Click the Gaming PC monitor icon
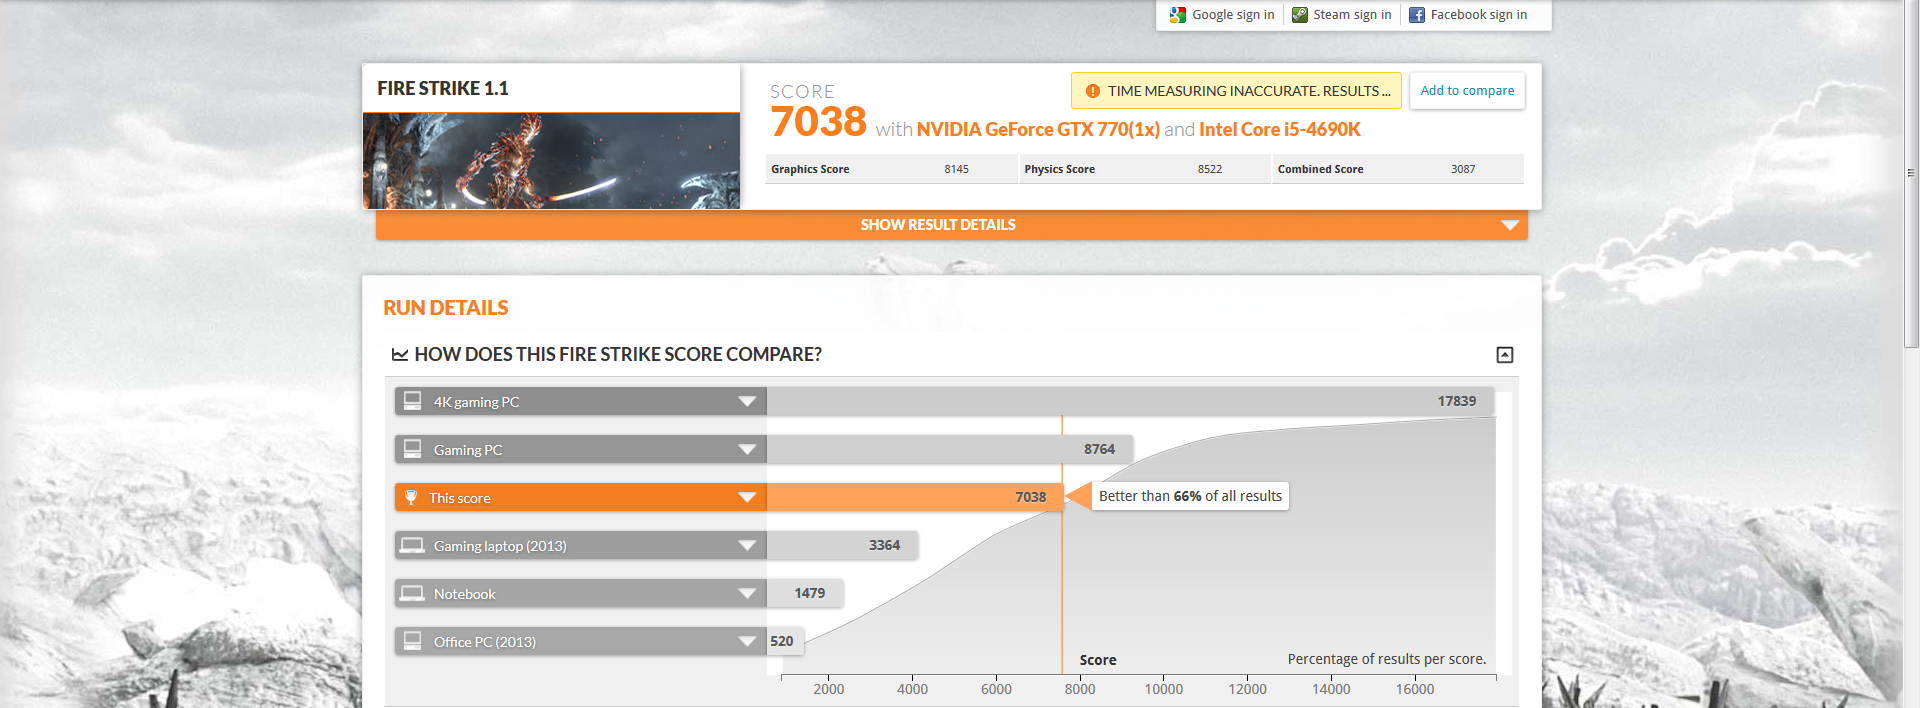 [x=412, y=449]
